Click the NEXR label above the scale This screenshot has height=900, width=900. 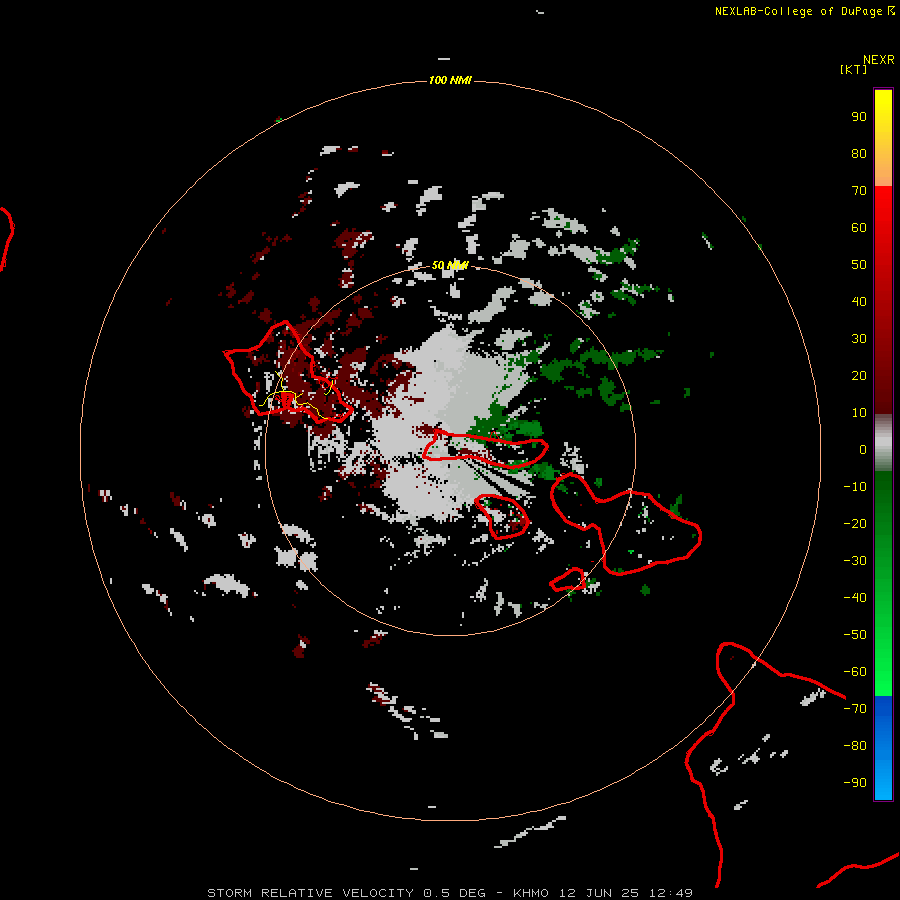(878, 60)
